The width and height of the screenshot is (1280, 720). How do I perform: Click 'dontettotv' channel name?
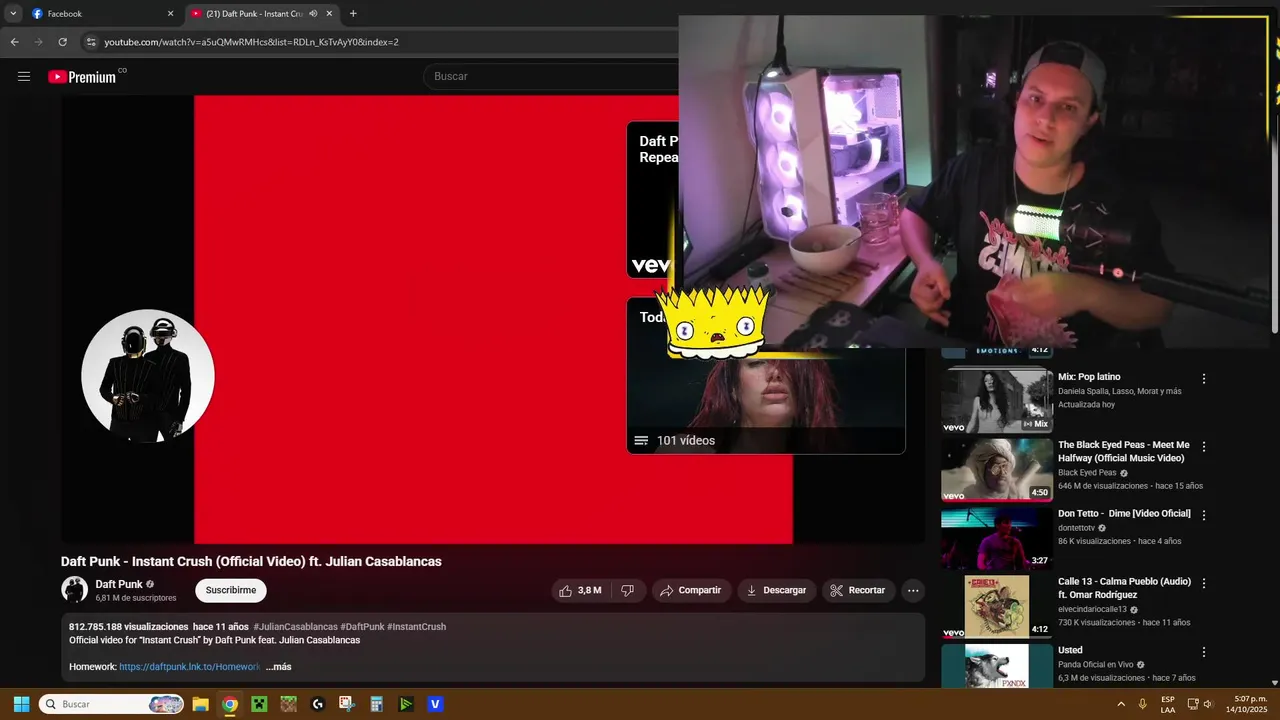tap(1076, 528)
